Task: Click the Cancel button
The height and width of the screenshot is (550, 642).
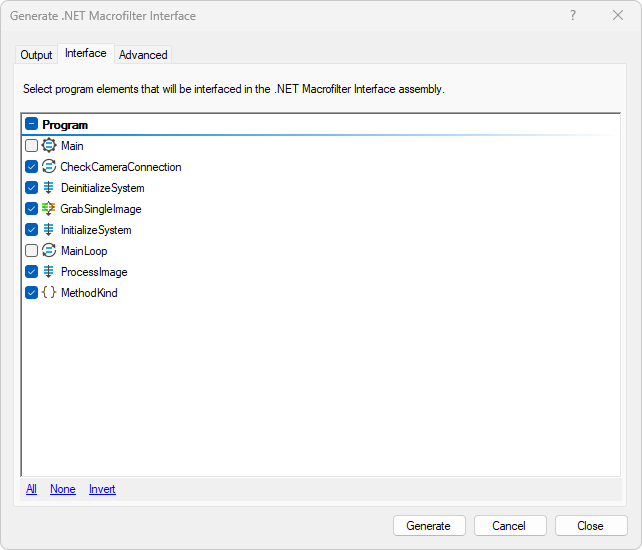Action: click(x=509, y=526)
